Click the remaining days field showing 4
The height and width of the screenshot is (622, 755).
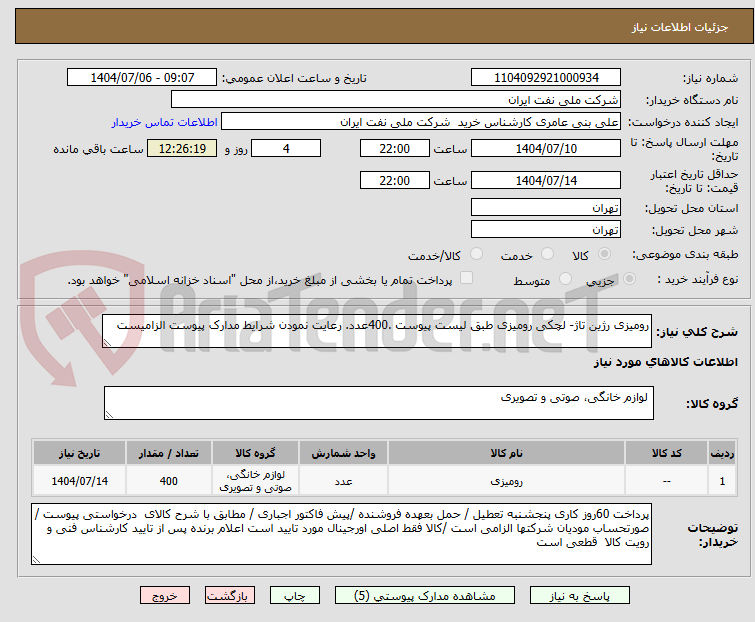point(286,148)
